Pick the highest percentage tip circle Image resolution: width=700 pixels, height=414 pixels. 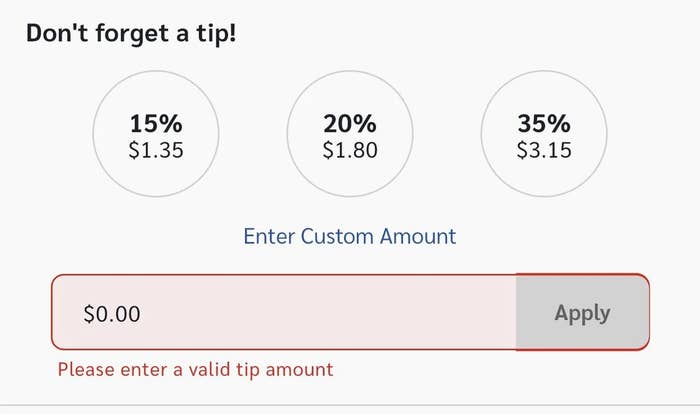(x=544, y=137)
